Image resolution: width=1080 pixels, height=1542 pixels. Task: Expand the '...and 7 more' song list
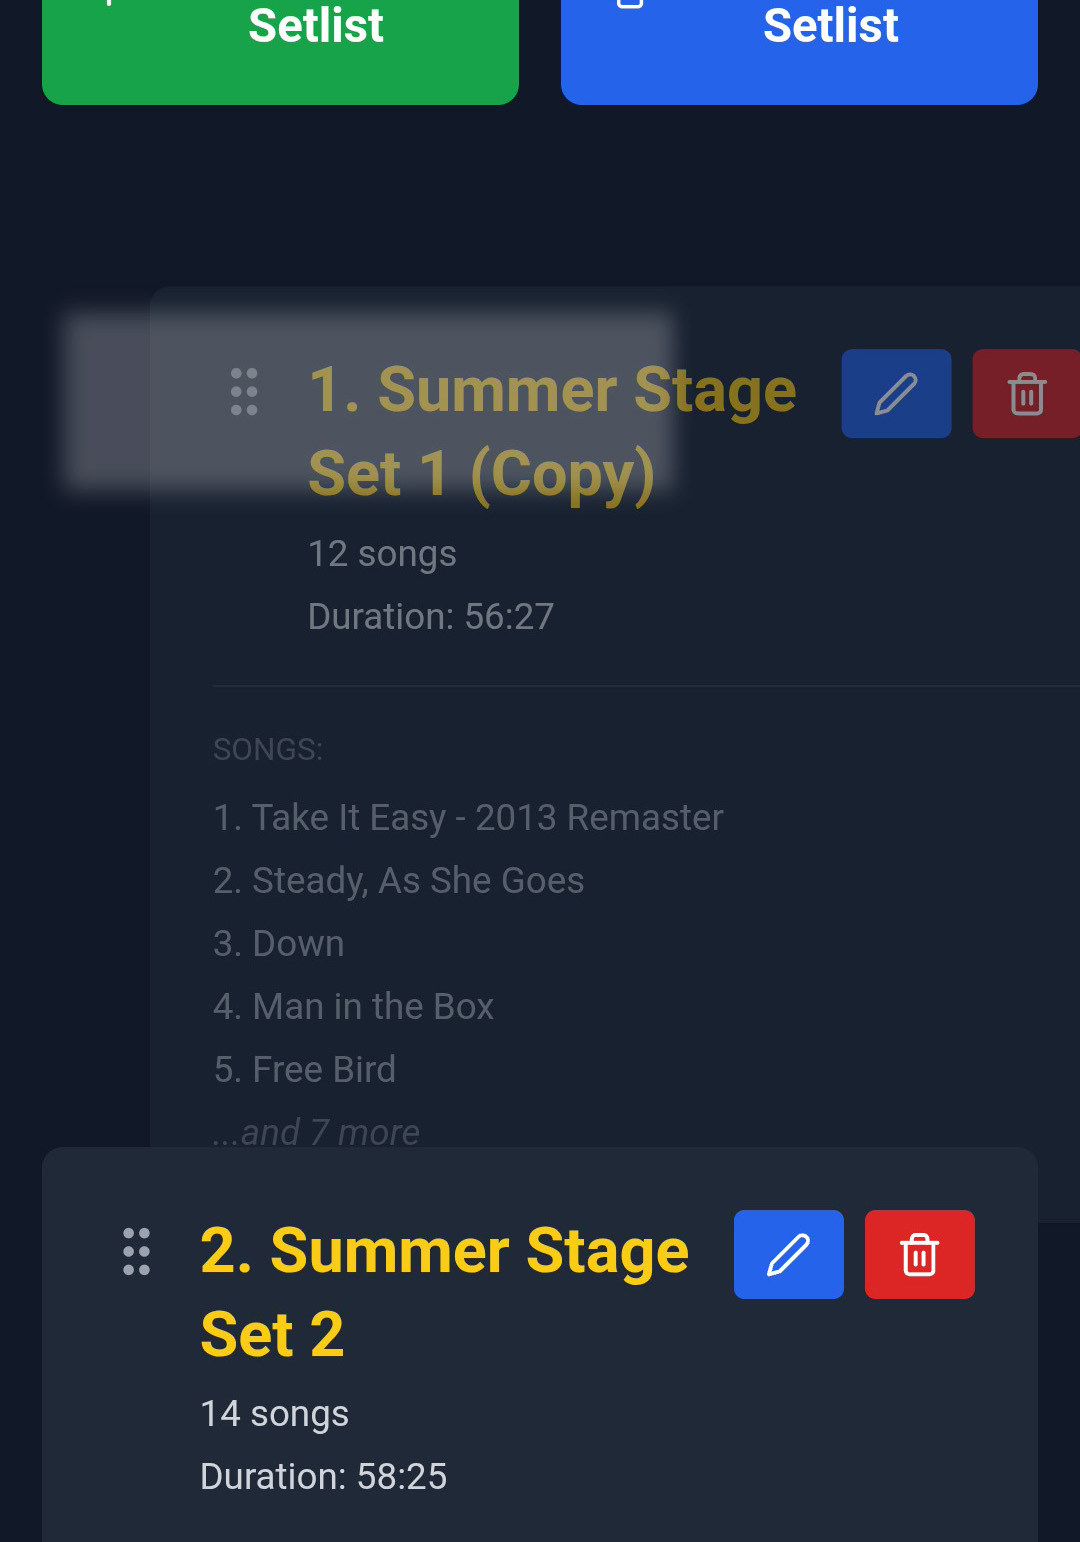[315, 1131]
